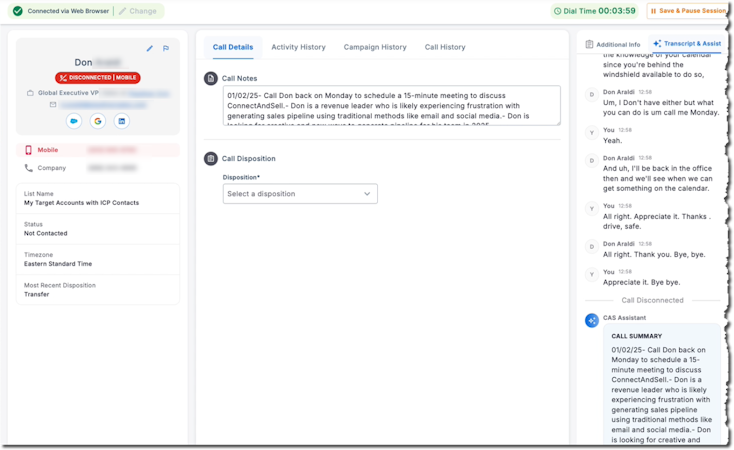Click the red Mobile phone icon

[x=29, y=150]
